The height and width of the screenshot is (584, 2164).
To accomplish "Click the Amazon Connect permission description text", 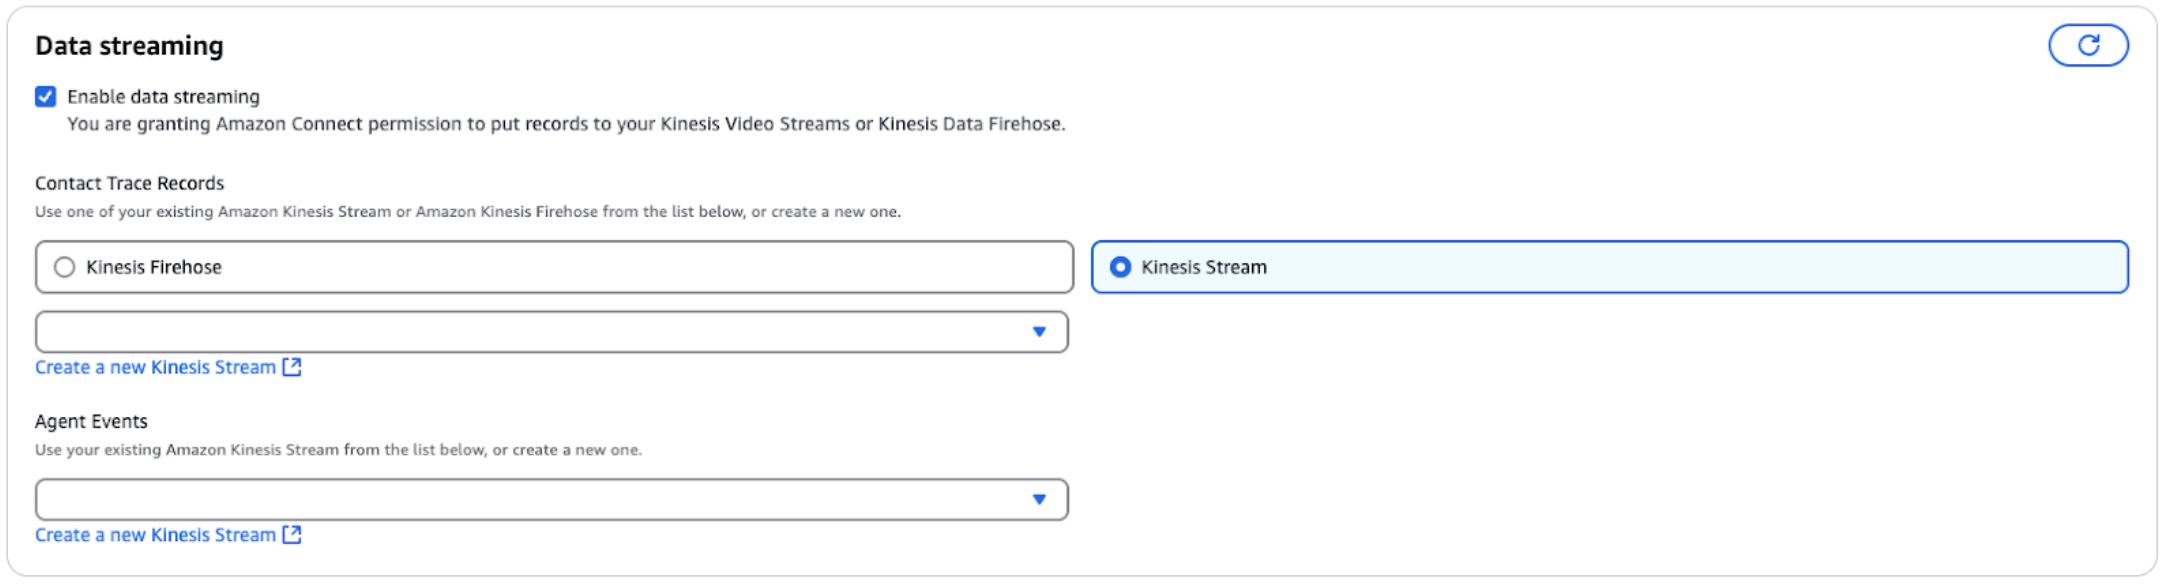I will click(x=566, y=124).
